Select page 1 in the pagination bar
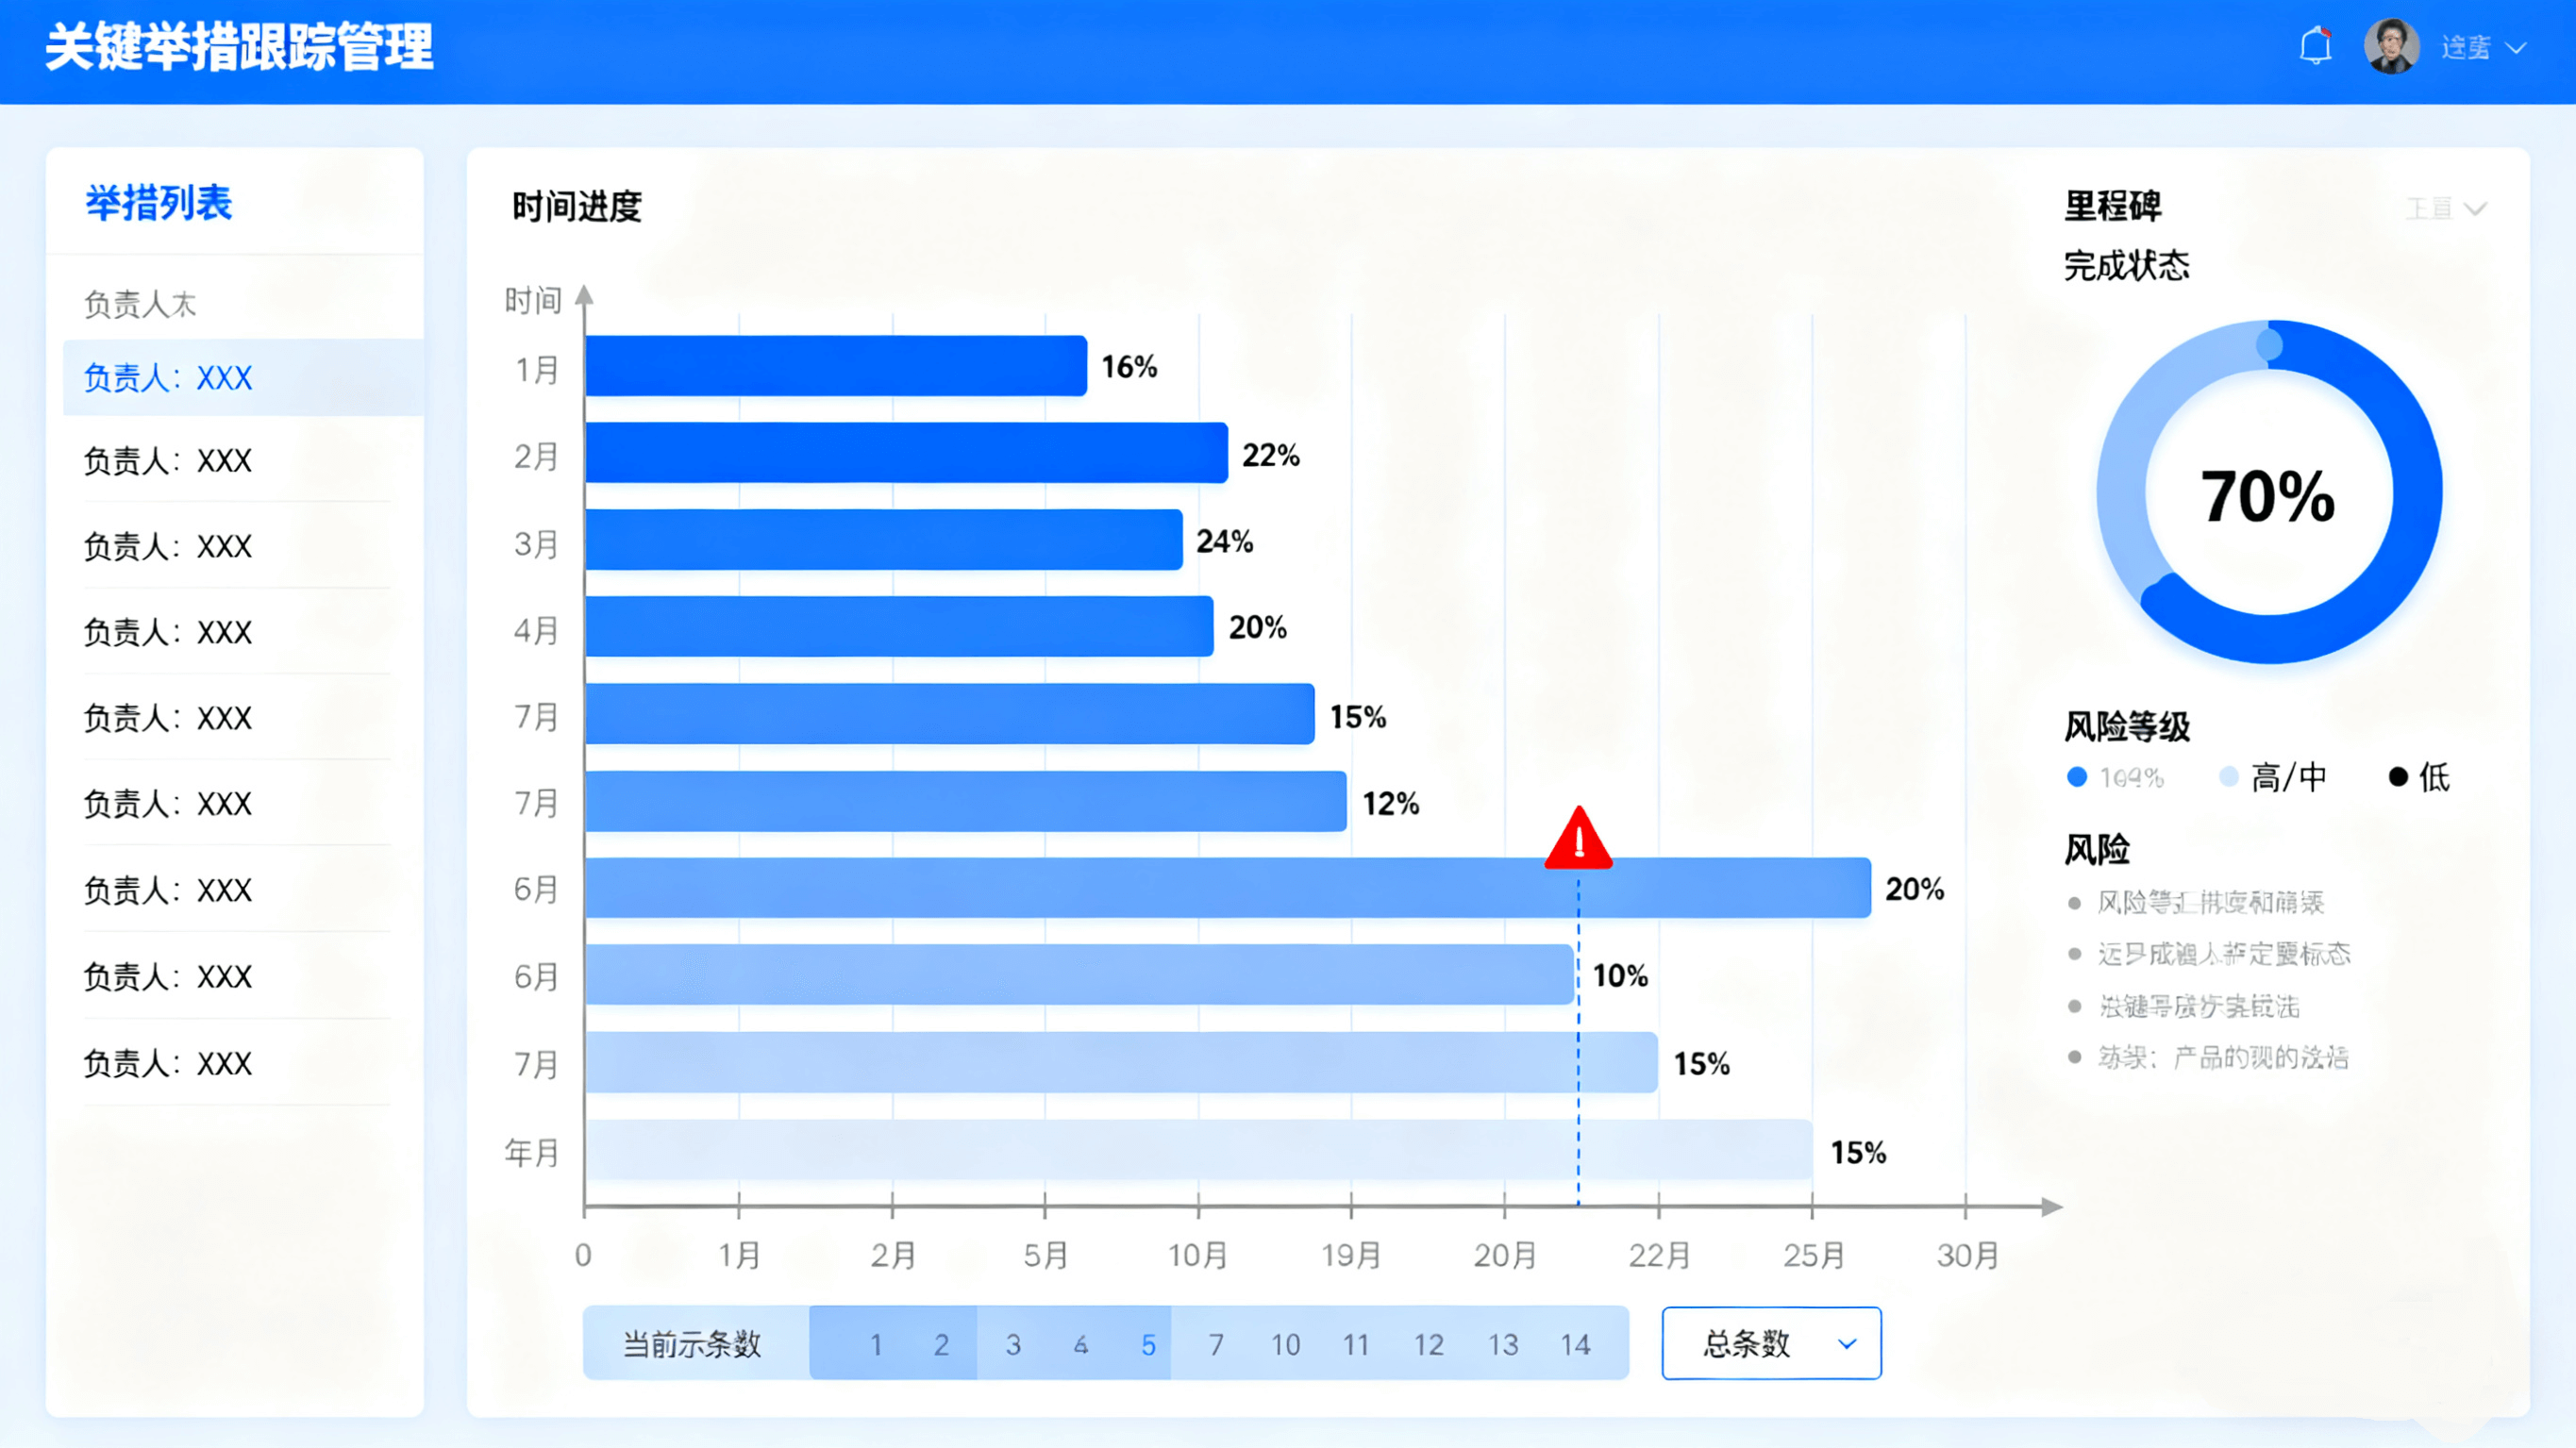This screenshot has height=1448, width=2576. tap(876, 1345)
